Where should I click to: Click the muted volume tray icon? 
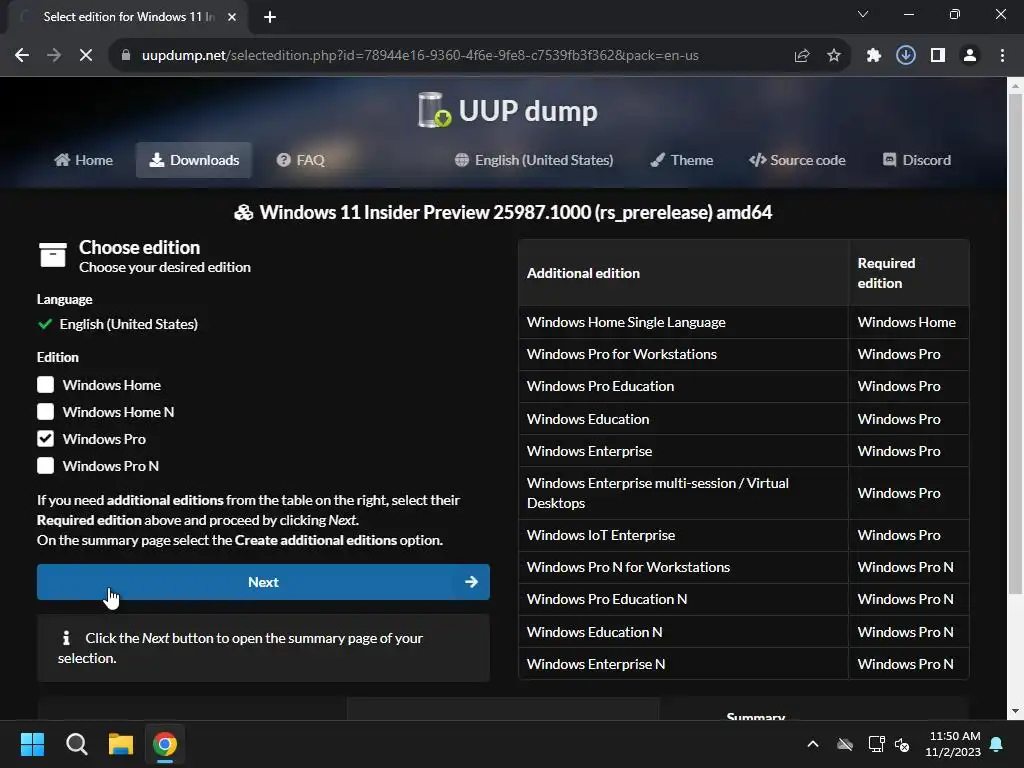pyautogui.click(x=902, y=744)
